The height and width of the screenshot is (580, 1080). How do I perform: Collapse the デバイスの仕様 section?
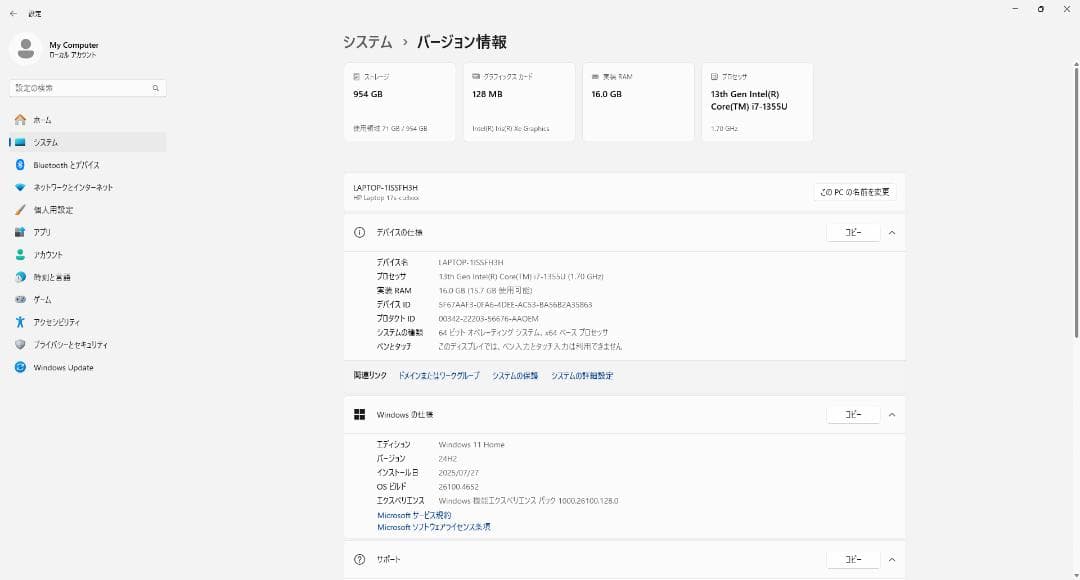892,232
